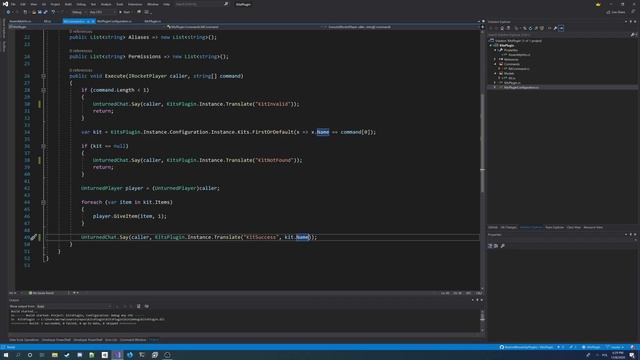Image resolution: width=640 pixels, height=360 pixels.
Task: Click the highlighted Name in FirstOrDefault line
Action: [323, 132]
